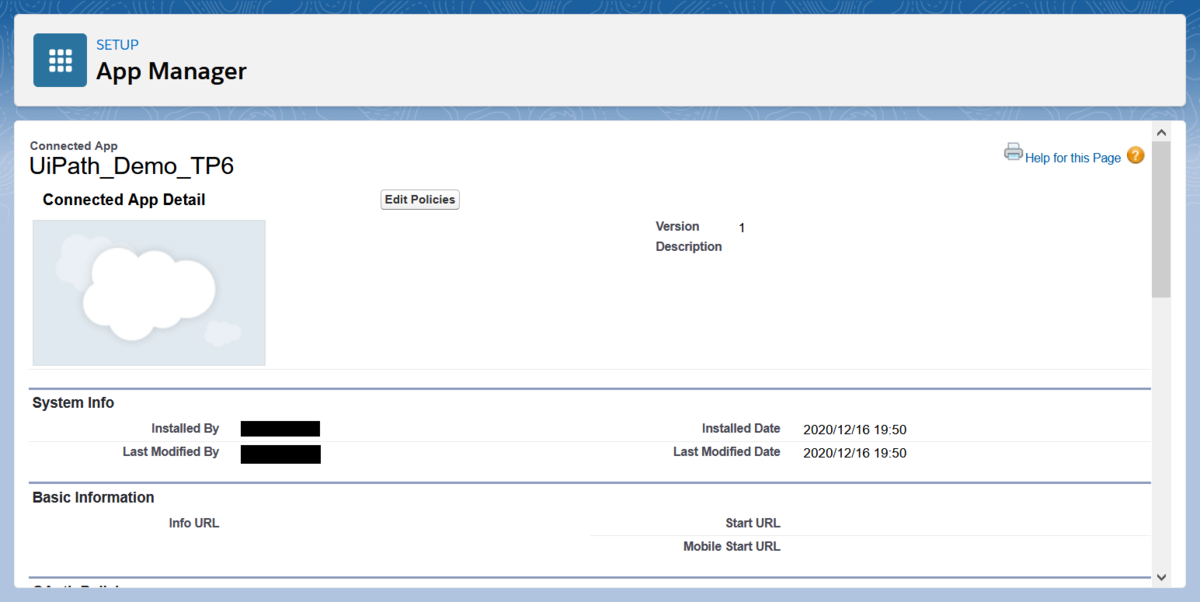1200x602 pixels.
Task: Click the App Manager page title
Action: tap(171, 71)
